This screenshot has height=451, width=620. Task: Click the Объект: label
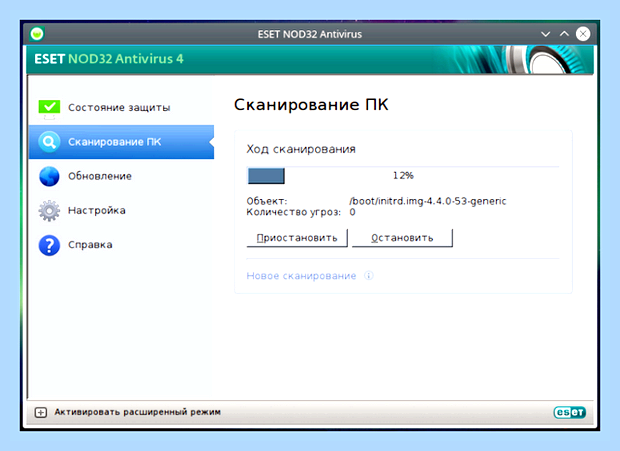(x=267, y=201)
